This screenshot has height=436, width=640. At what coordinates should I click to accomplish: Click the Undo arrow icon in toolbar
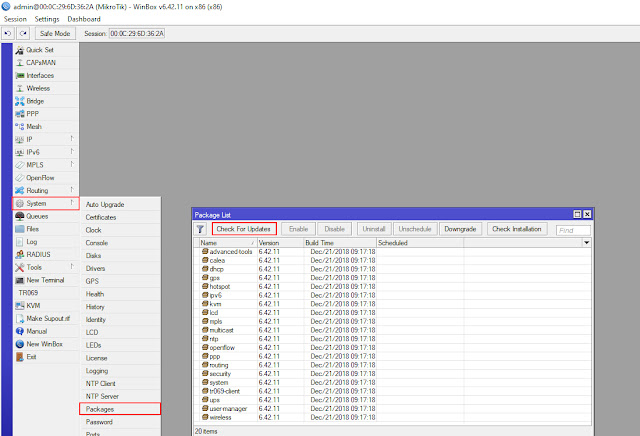point(8,33)
